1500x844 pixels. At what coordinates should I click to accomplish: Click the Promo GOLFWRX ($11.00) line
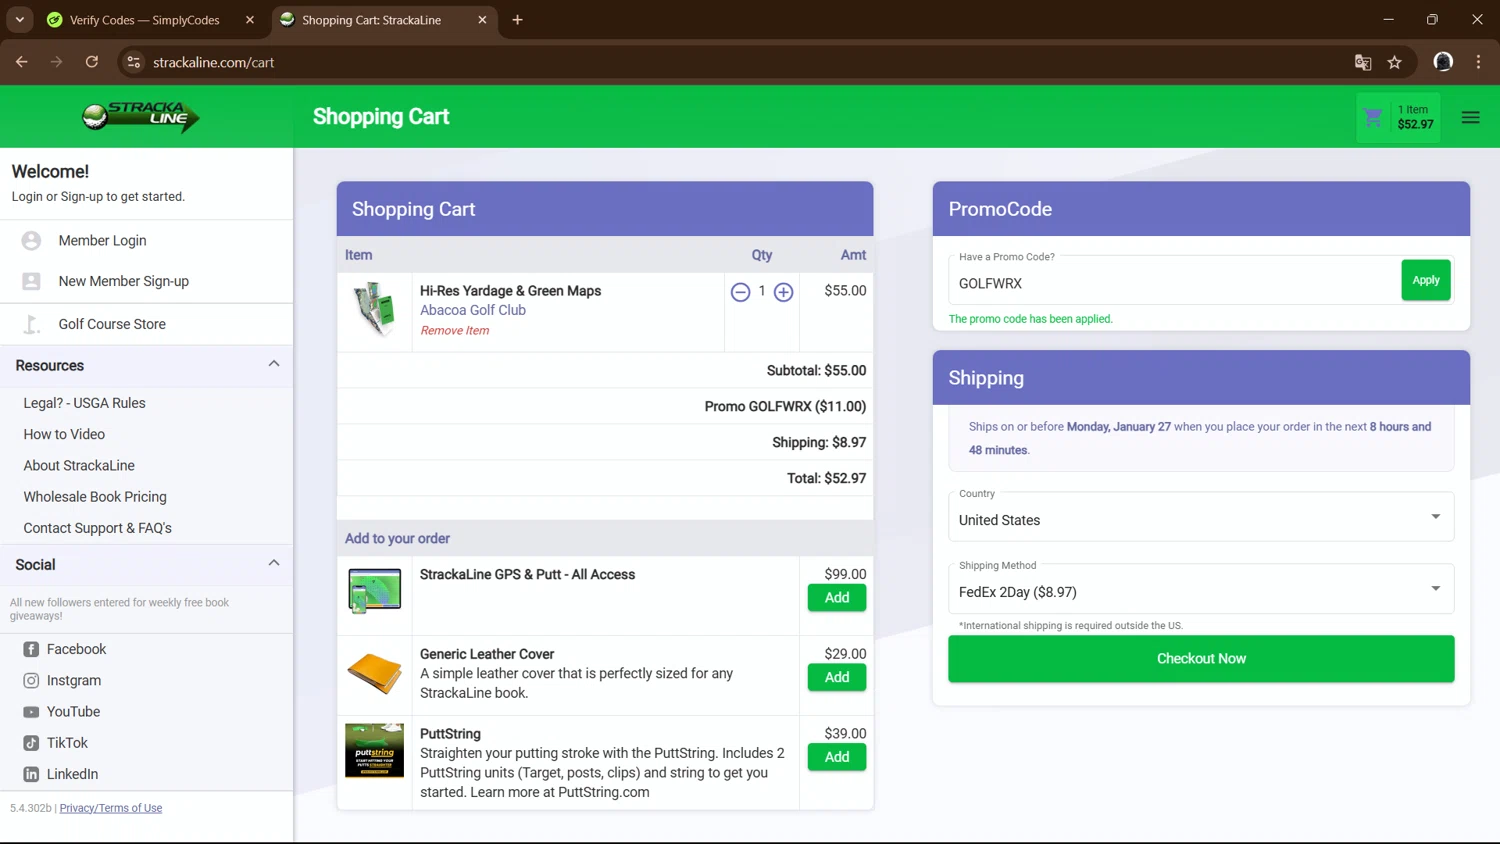pyautogui.click(x=785, y=406)
